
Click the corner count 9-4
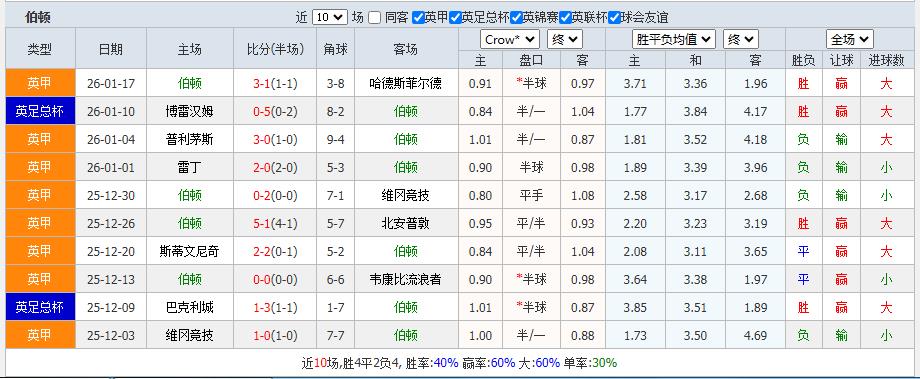(x=336, y=140)
